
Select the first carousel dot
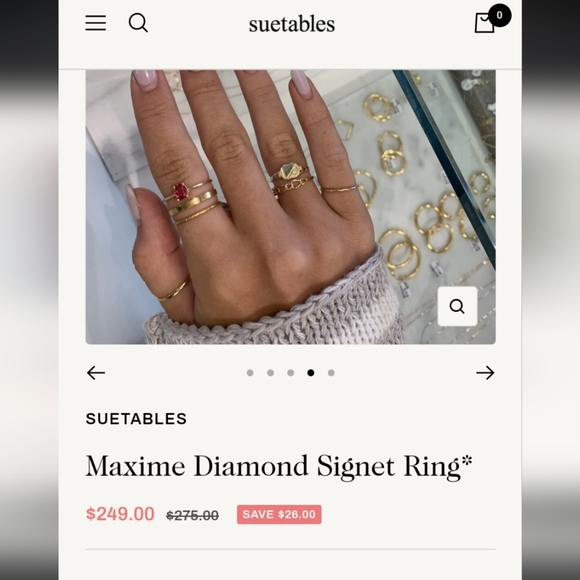pos(250,373)
